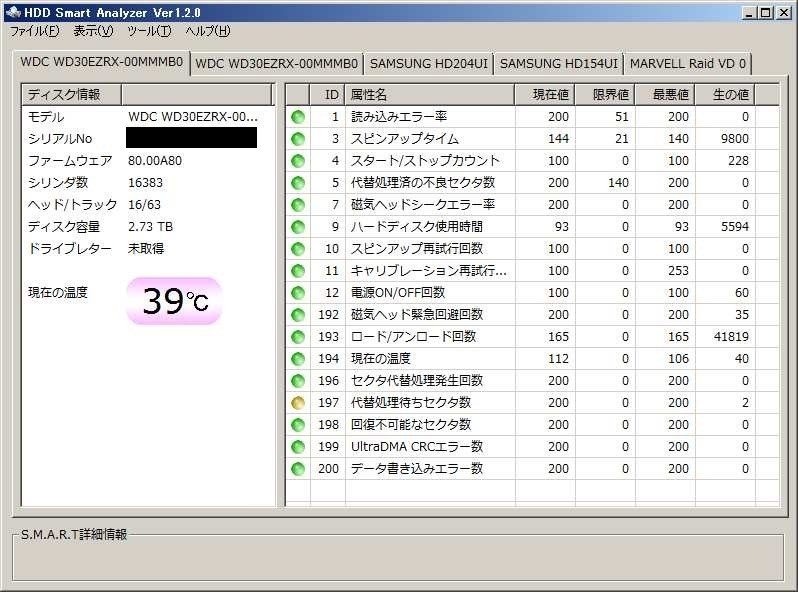
Task: Click the model value WDC WD30EZRX-00...
Action: (x=192, y=117)
